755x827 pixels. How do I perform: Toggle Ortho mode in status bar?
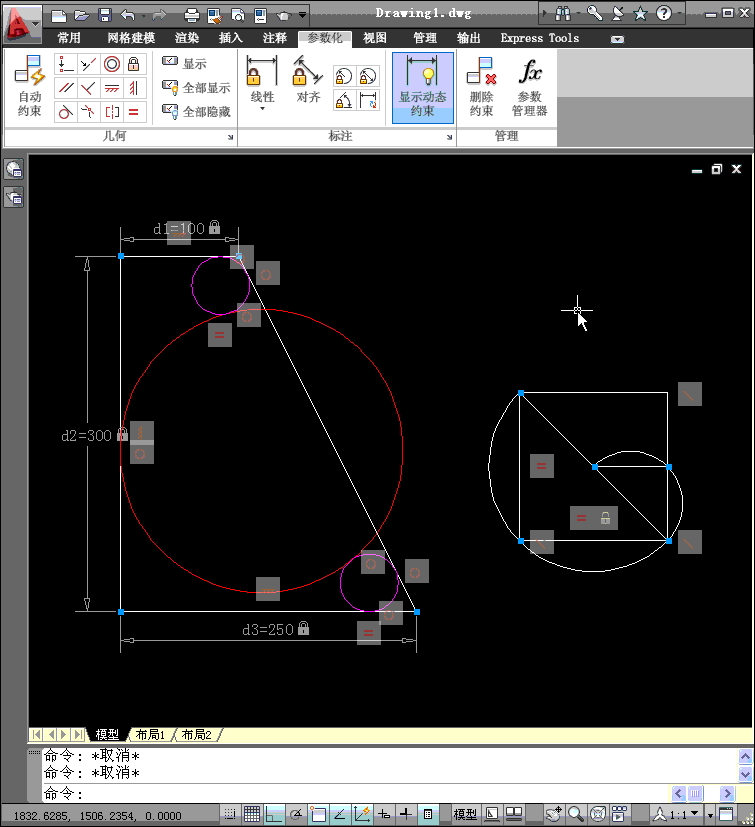pyautogui.click(x=274, y=814)
